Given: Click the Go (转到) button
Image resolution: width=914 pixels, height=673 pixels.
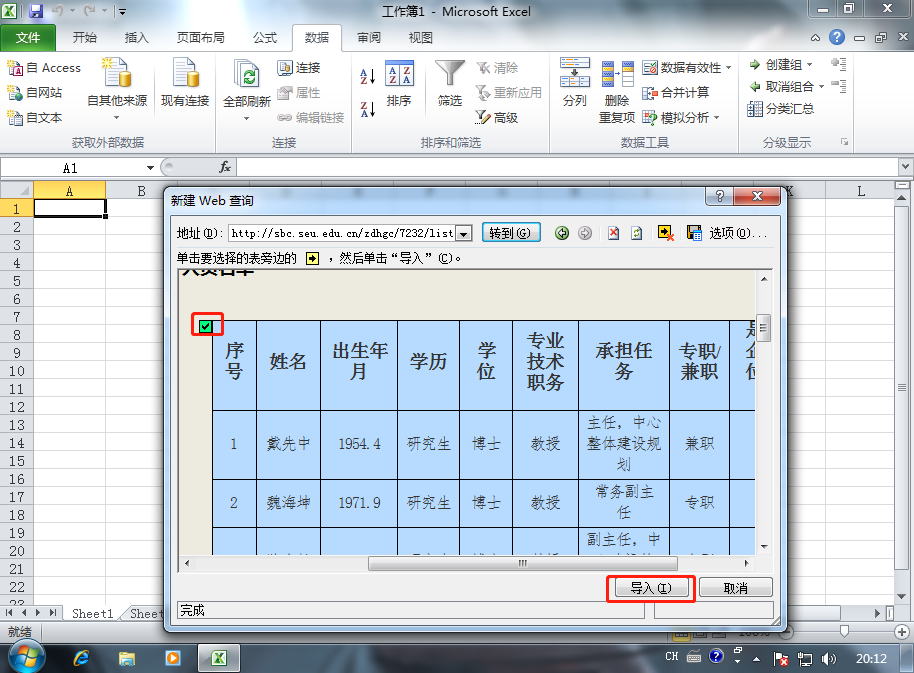Looking at the screenshot, I should (x=511, y=233).
